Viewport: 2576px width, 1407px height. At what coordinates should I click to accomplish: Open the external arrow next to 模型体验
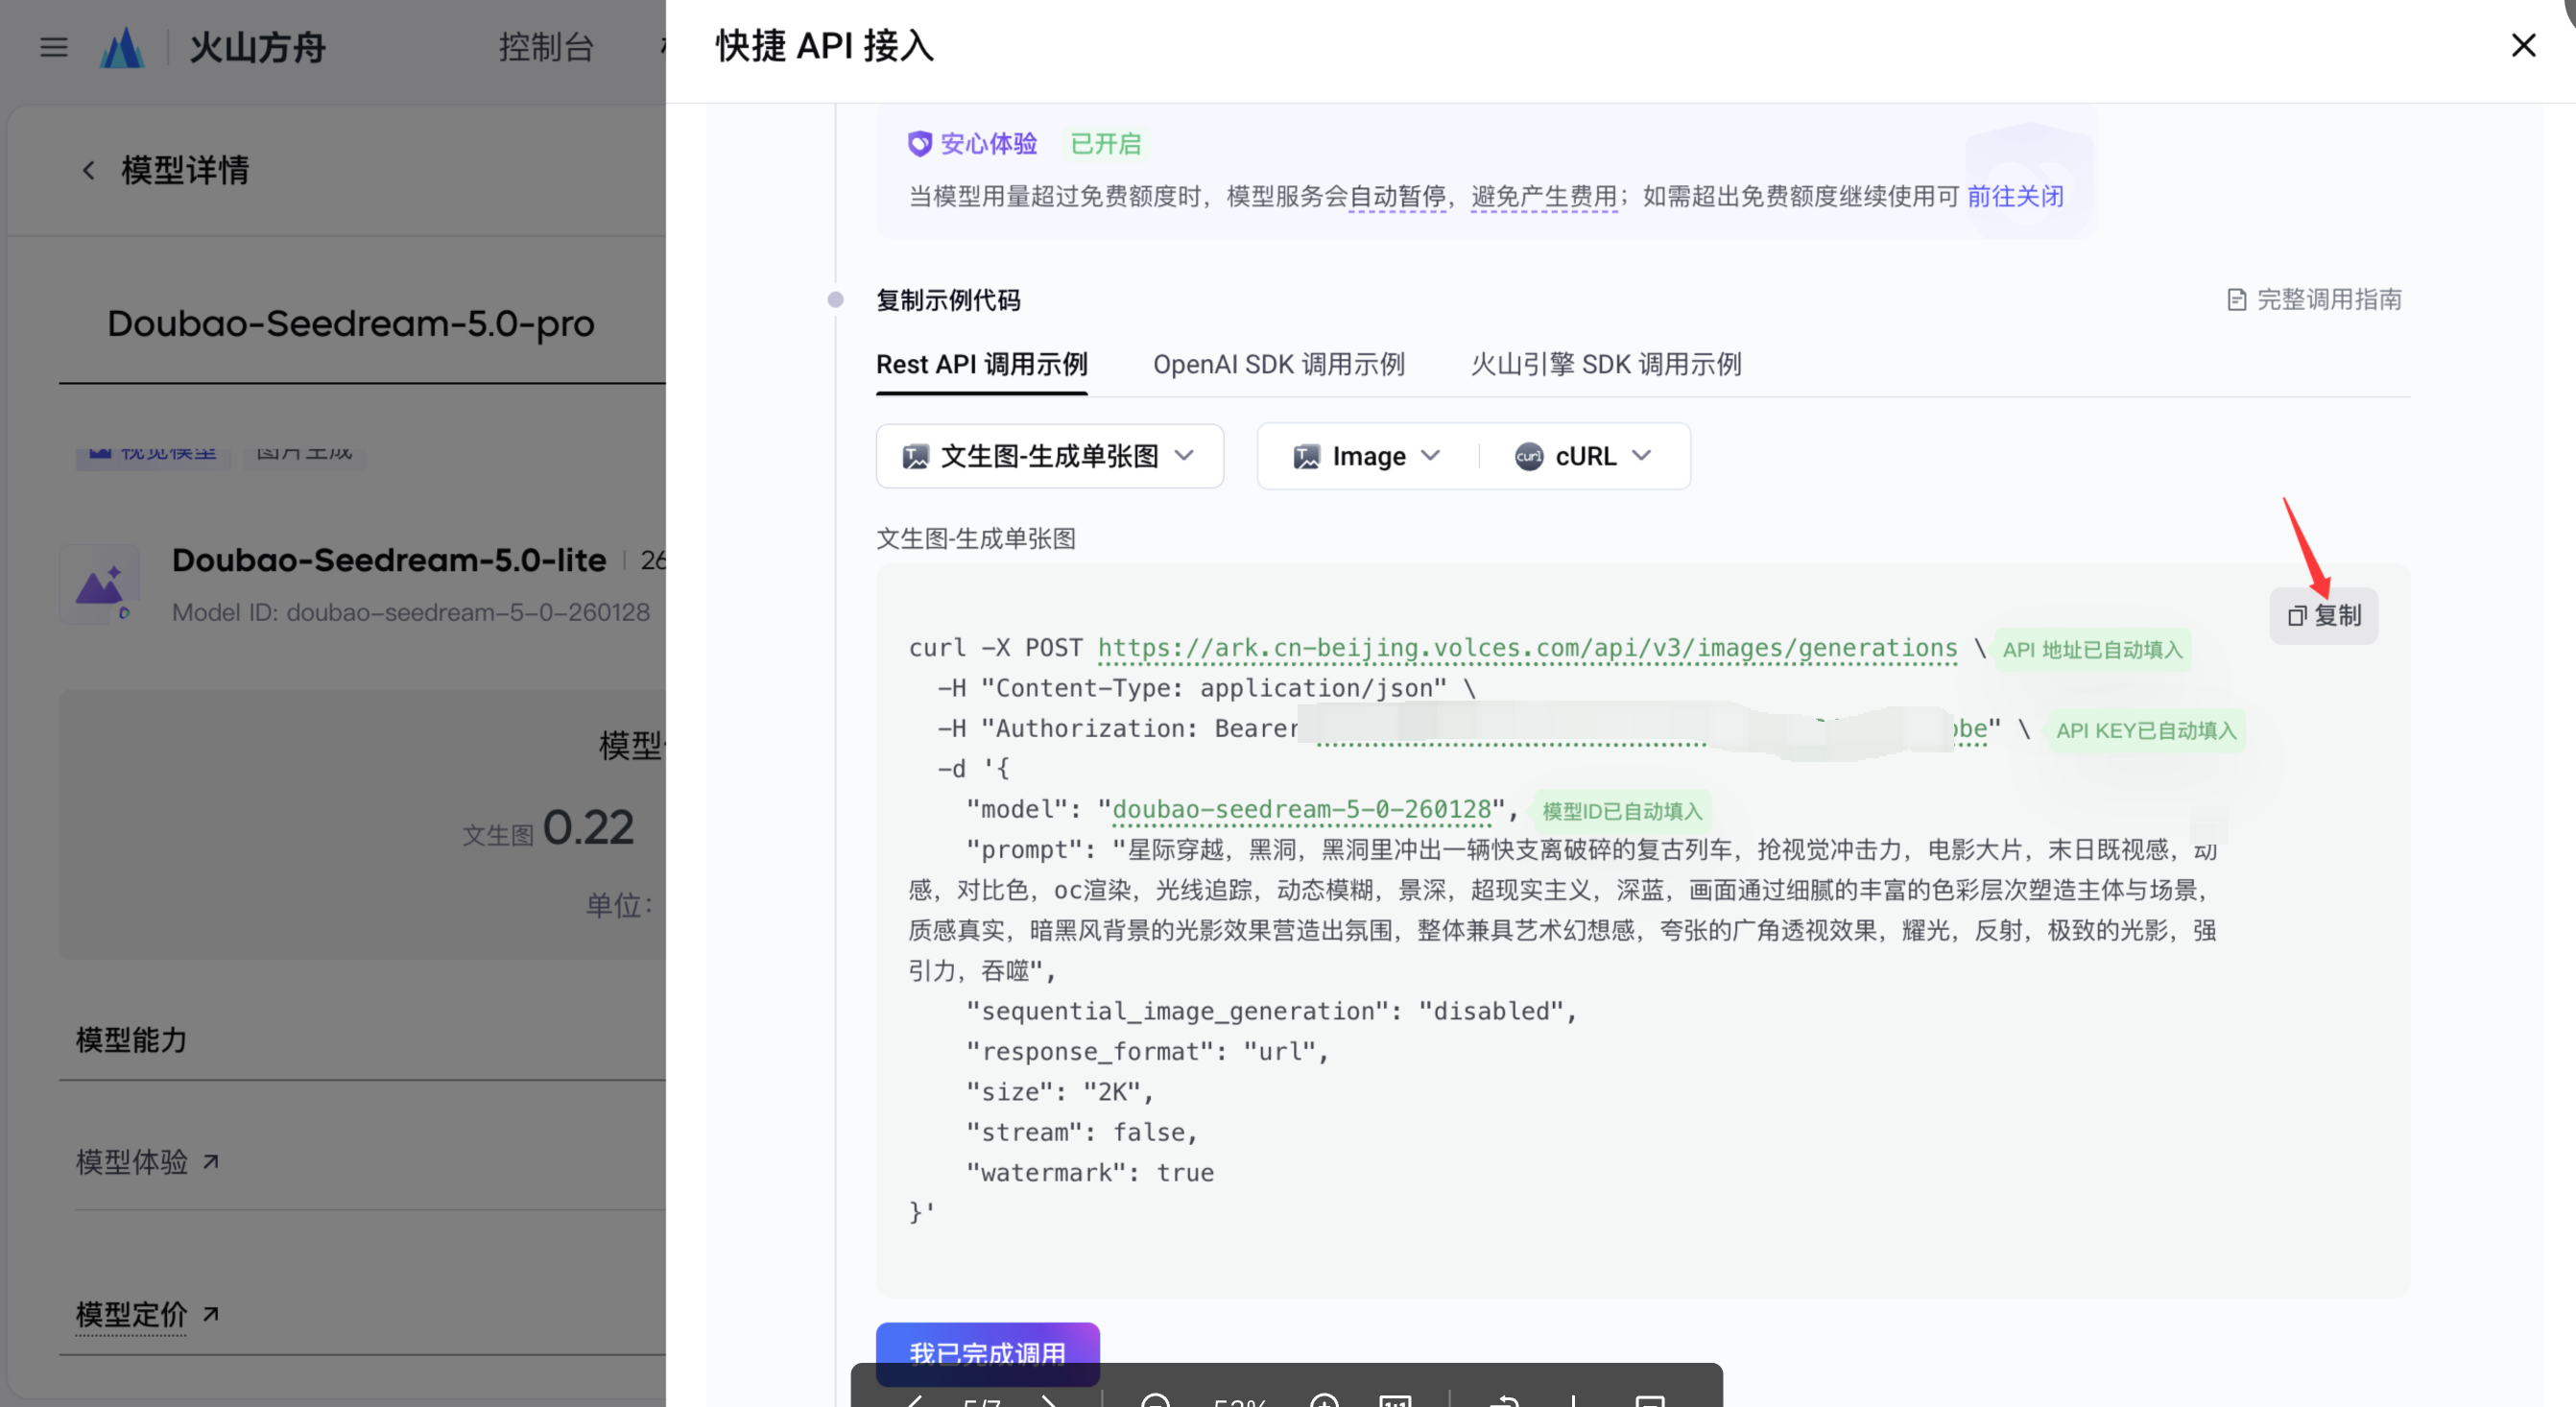click(x=211, y=1161)
